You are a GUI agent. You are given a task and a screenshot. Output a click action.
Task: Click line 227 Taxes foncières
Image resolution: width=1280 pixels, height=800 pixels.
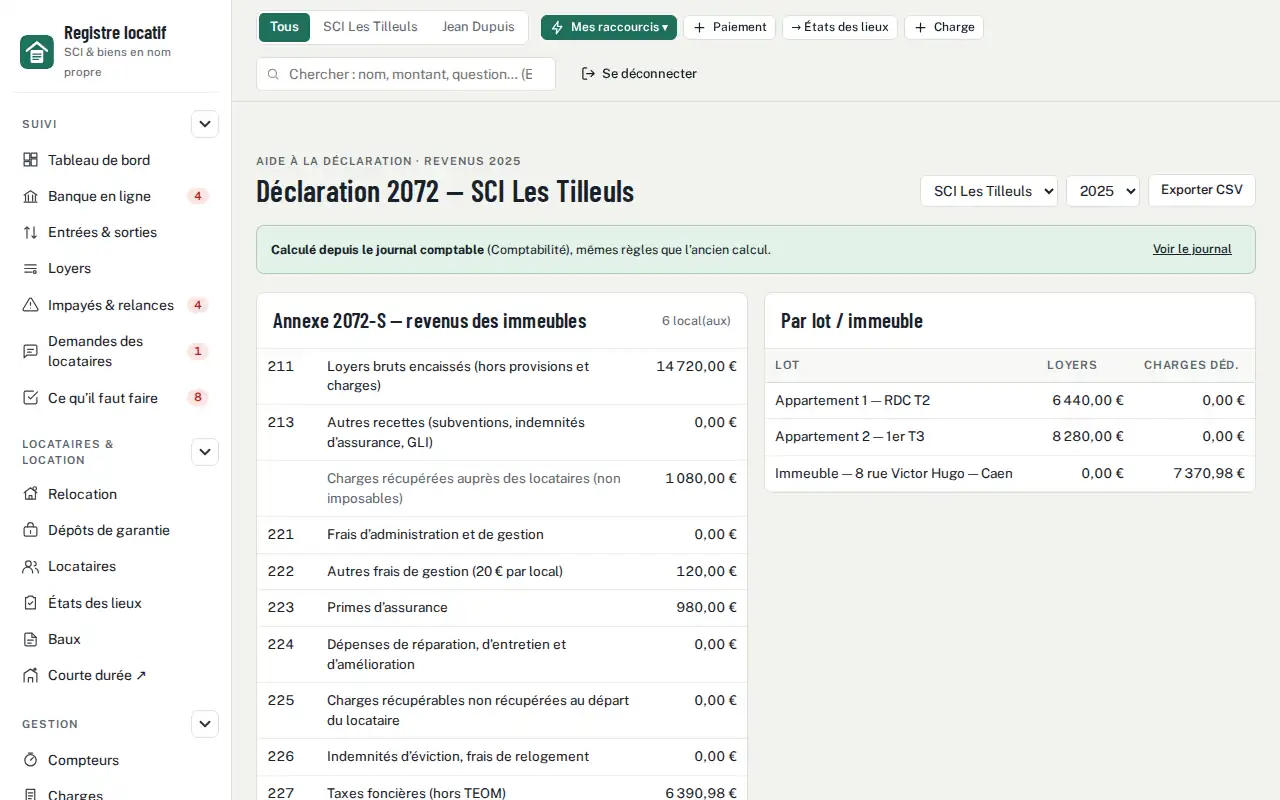pyautogui.click(x=502, y=788)
